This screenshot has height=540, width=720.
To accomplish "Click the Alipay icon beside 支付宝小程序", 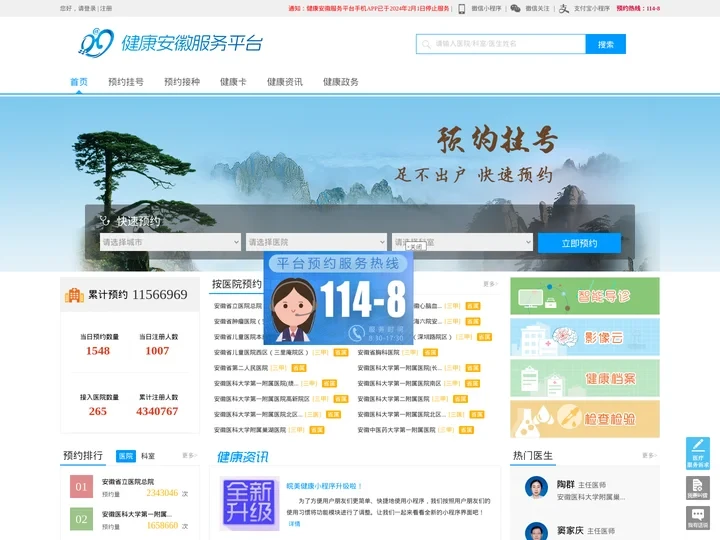I will click(563, 8).
